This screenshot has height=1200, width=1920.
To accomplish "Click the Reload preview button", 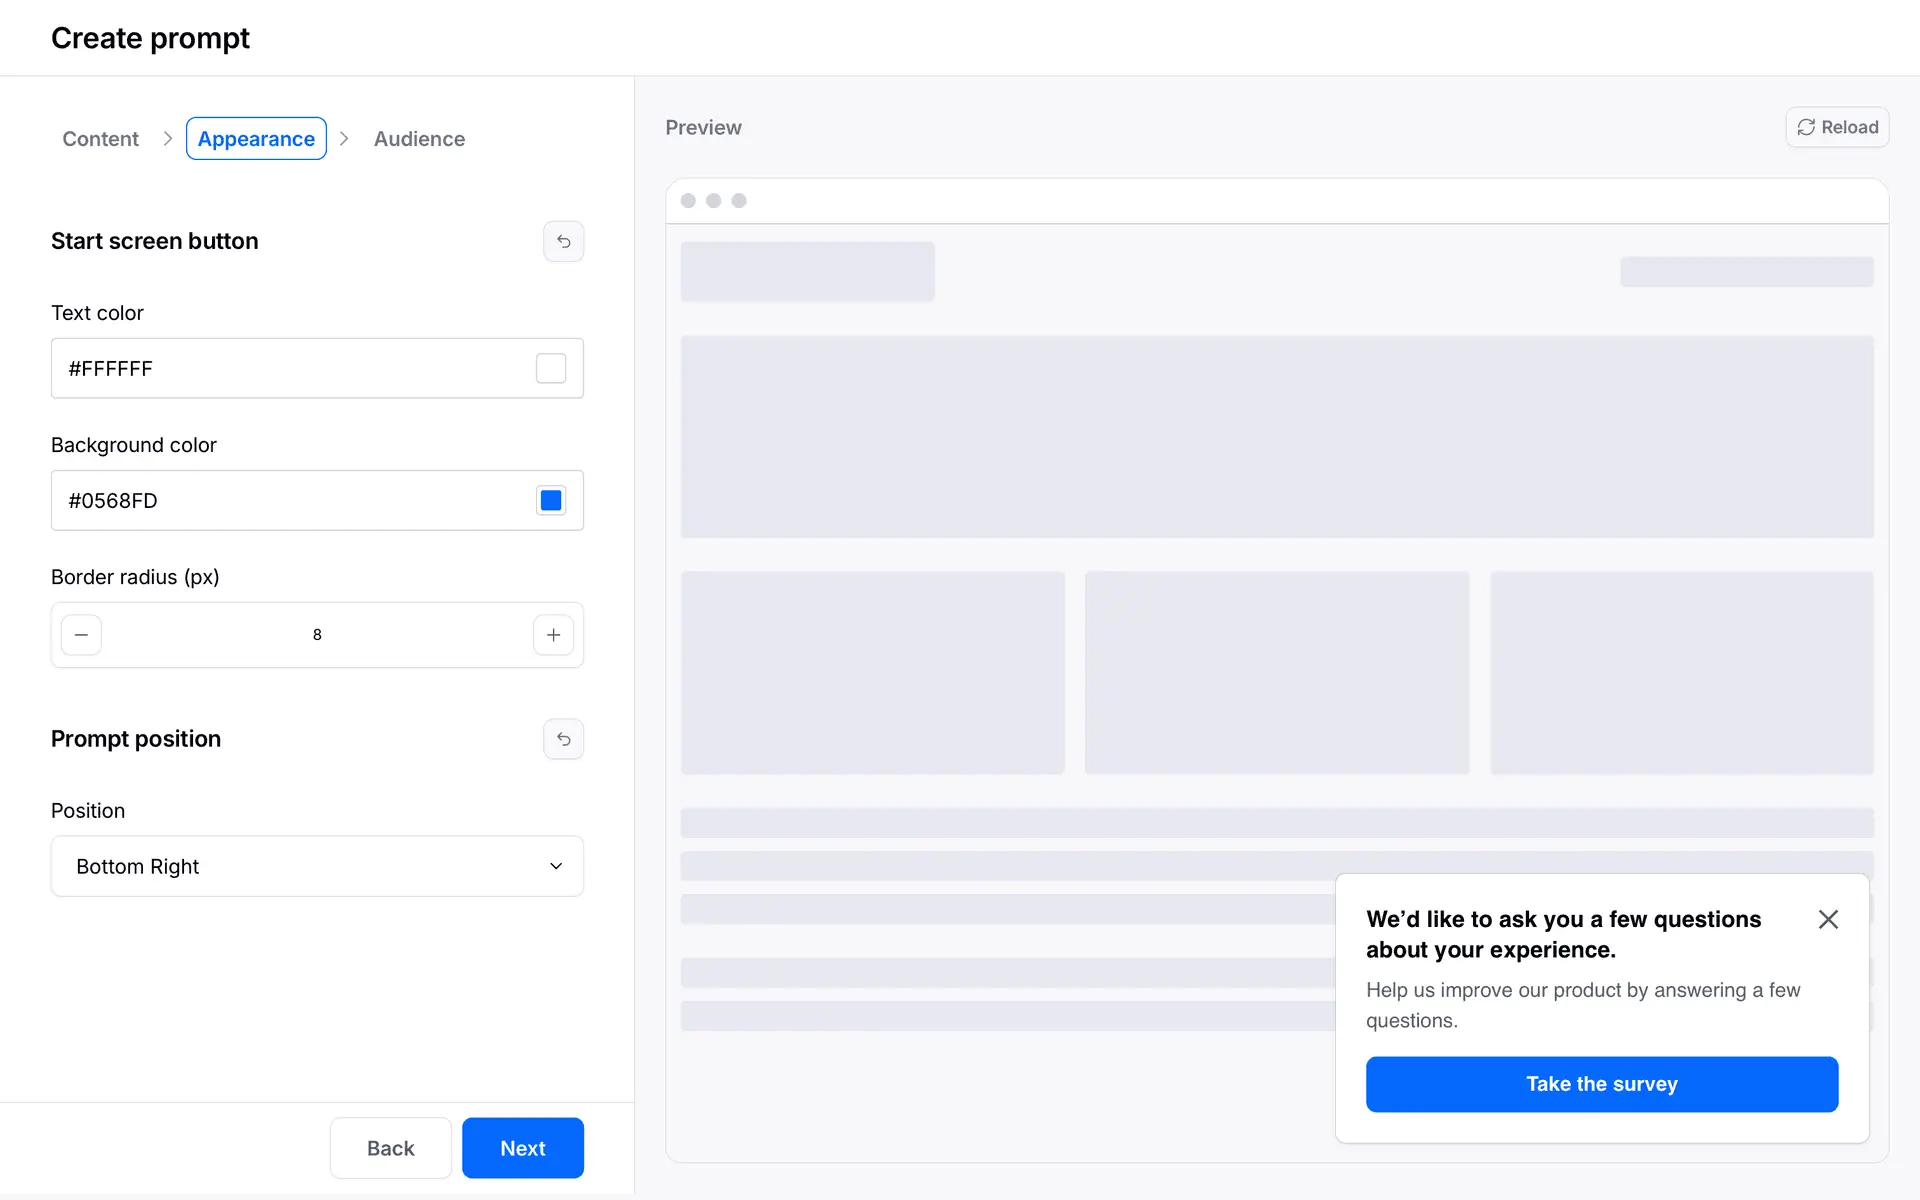I will tap(1837, 127).
